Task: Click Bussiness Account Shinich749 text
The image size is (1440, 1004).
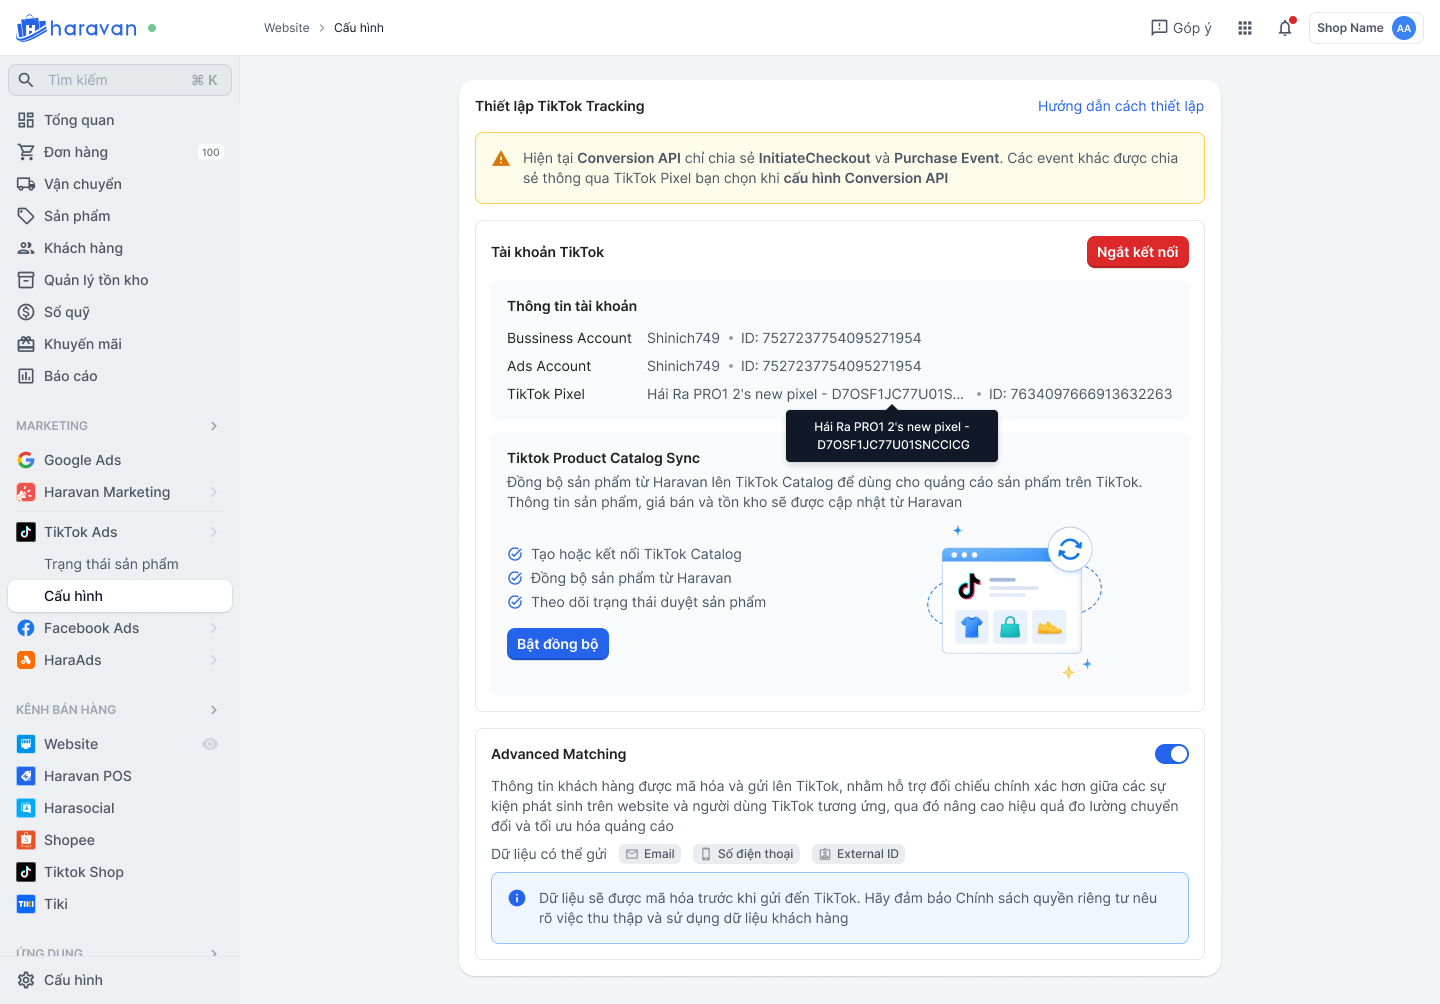Action: pos(683,338)
